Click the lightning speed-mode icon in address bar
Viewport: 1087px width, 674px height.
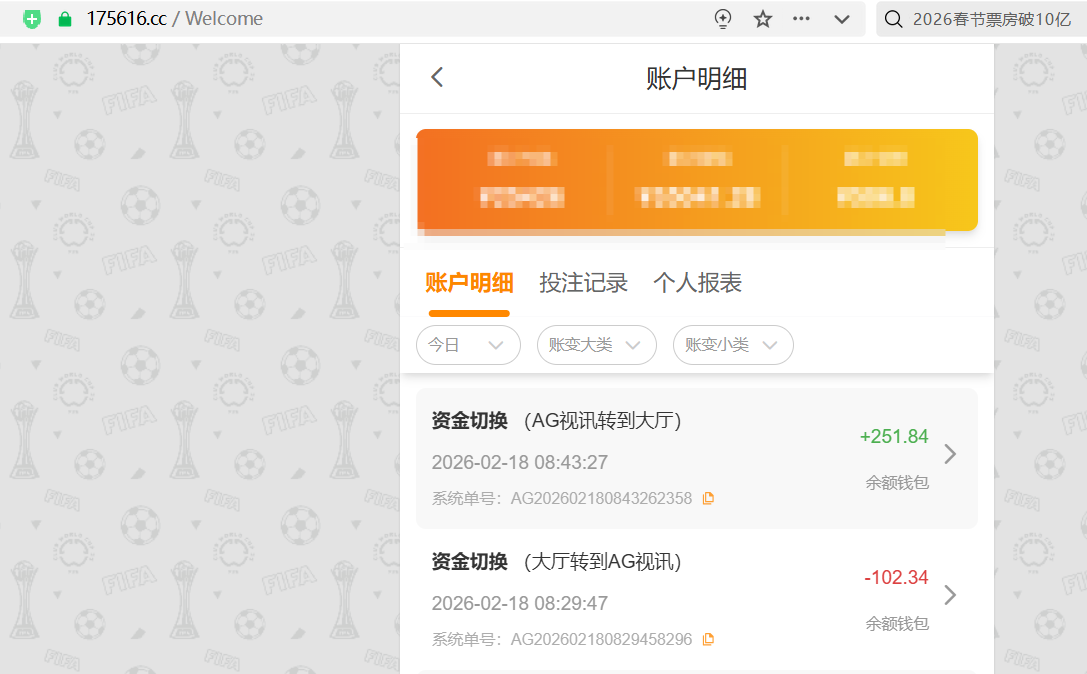[723, 19]
